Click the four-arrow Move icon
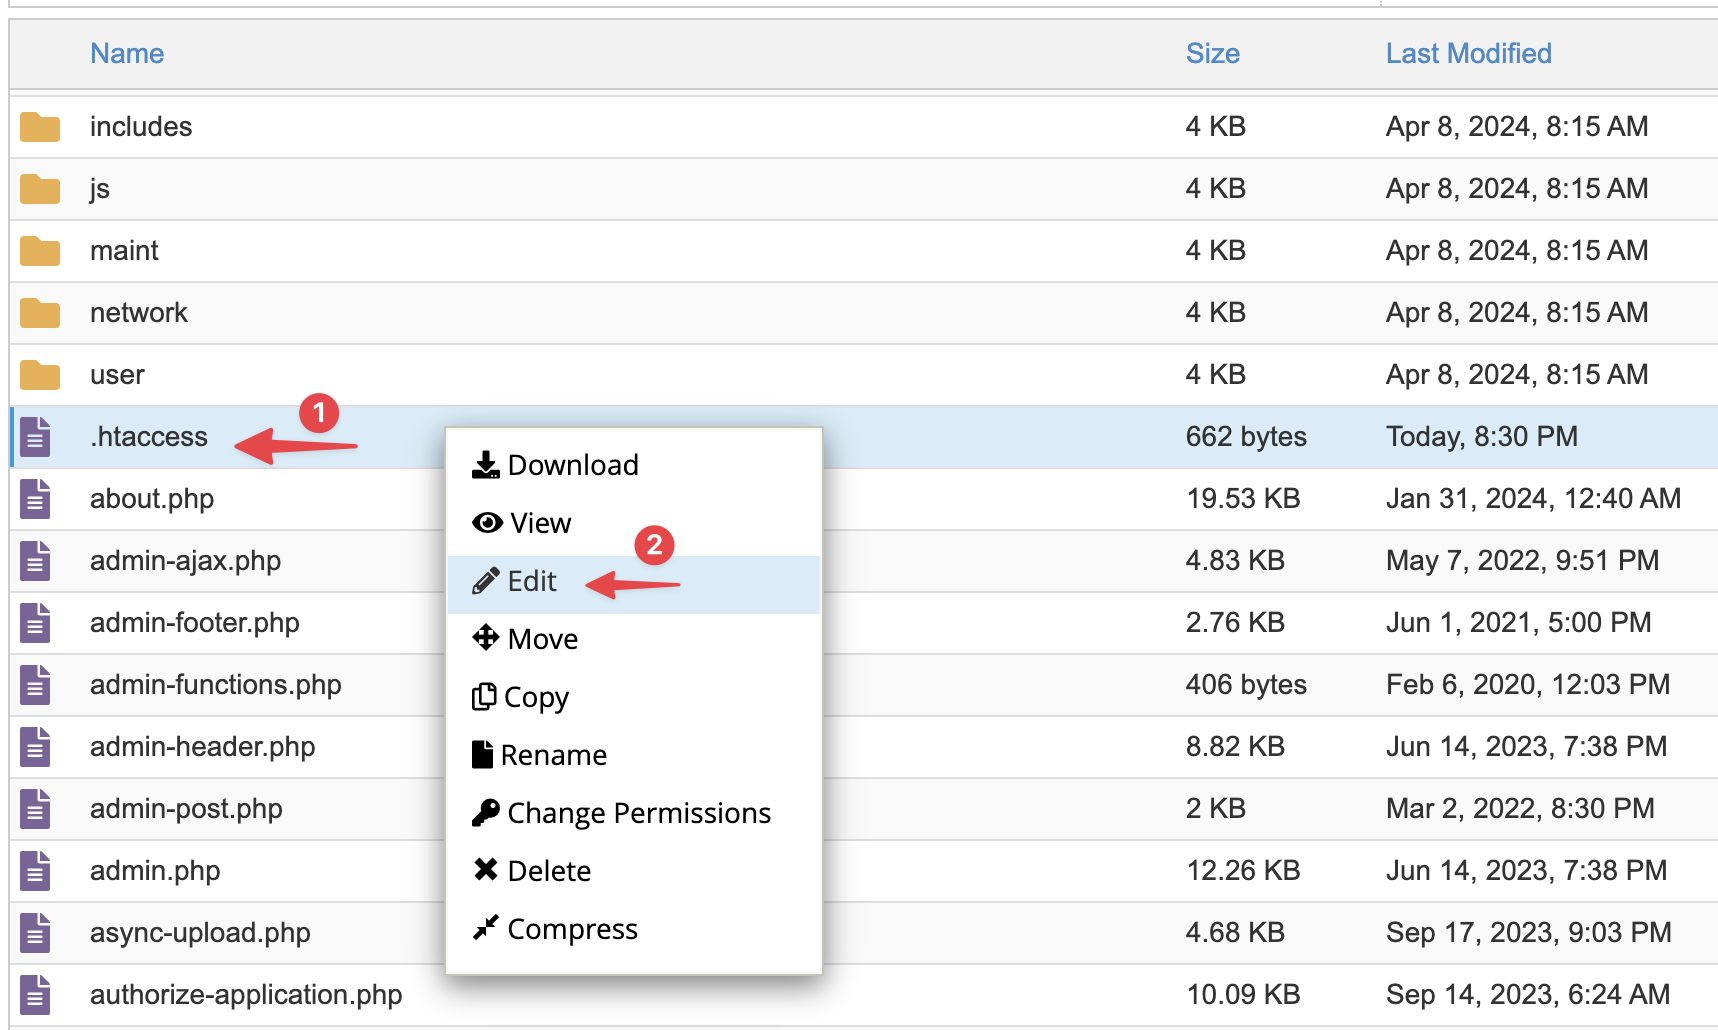The height and width of the screenshot is (1030, 1718). pyautogui.click(x=486, y=638)
